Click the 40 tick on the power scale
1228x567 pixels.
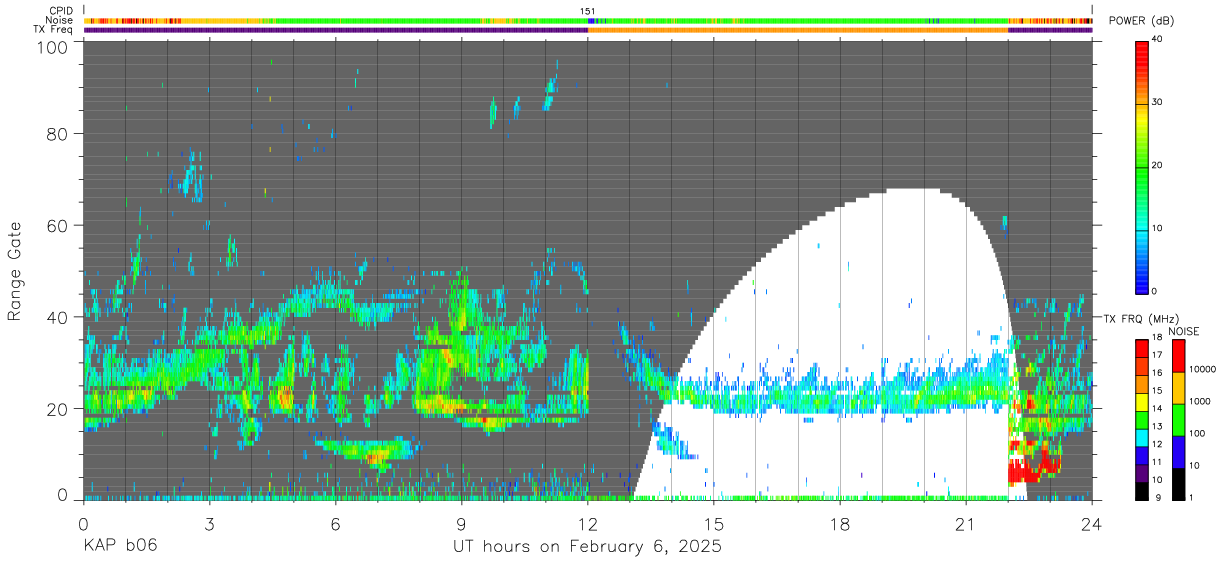coord(1158,40)
